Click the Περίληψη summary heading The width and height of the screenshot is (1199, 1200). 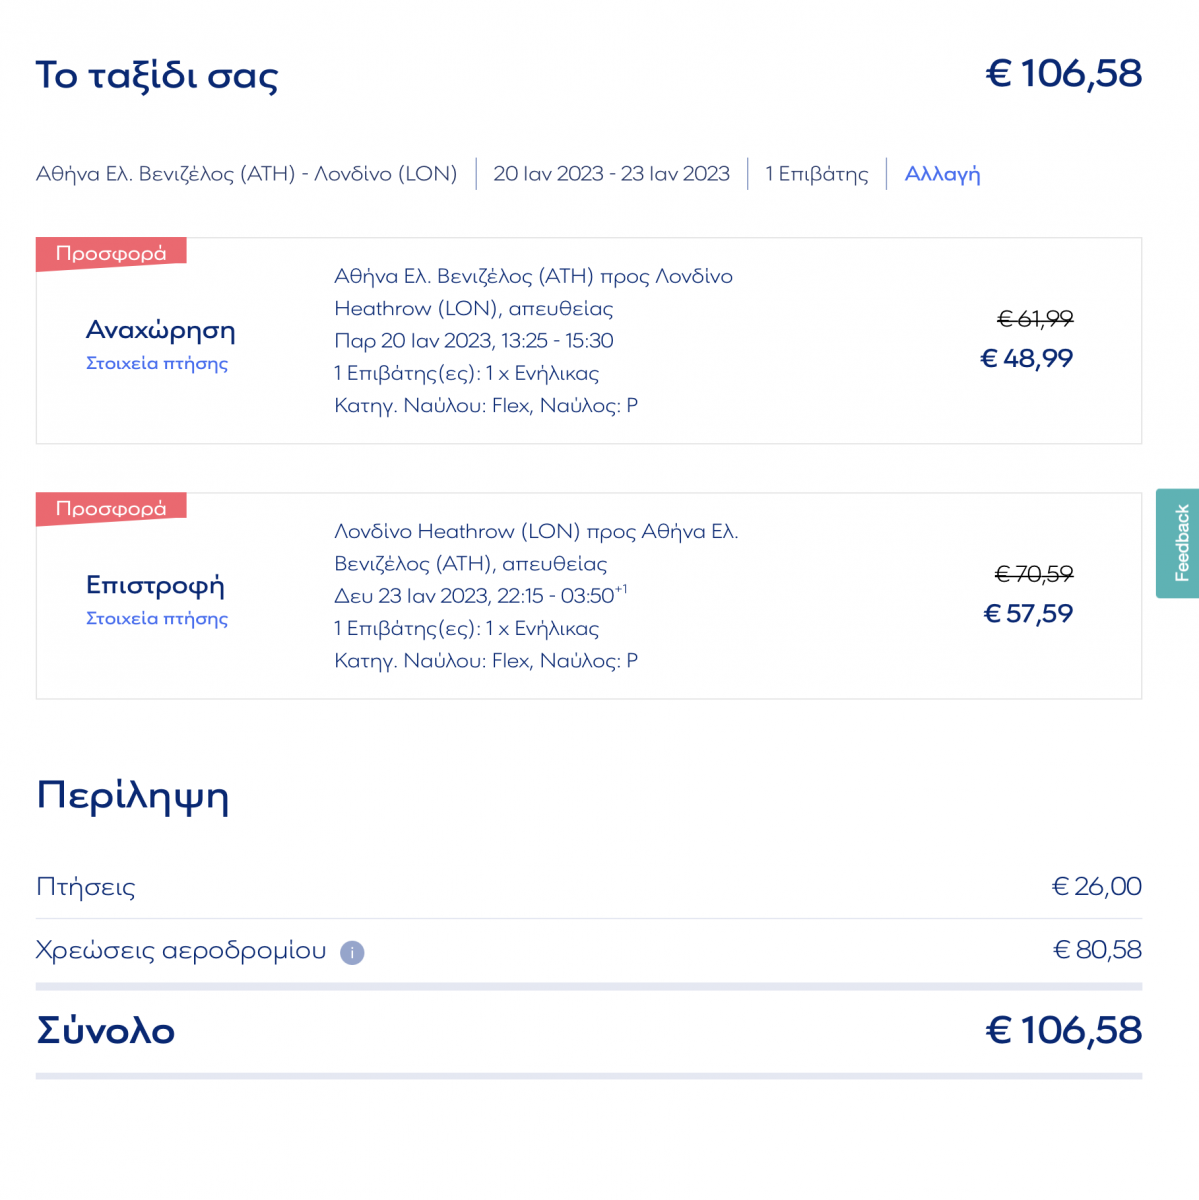click(133, 797)
